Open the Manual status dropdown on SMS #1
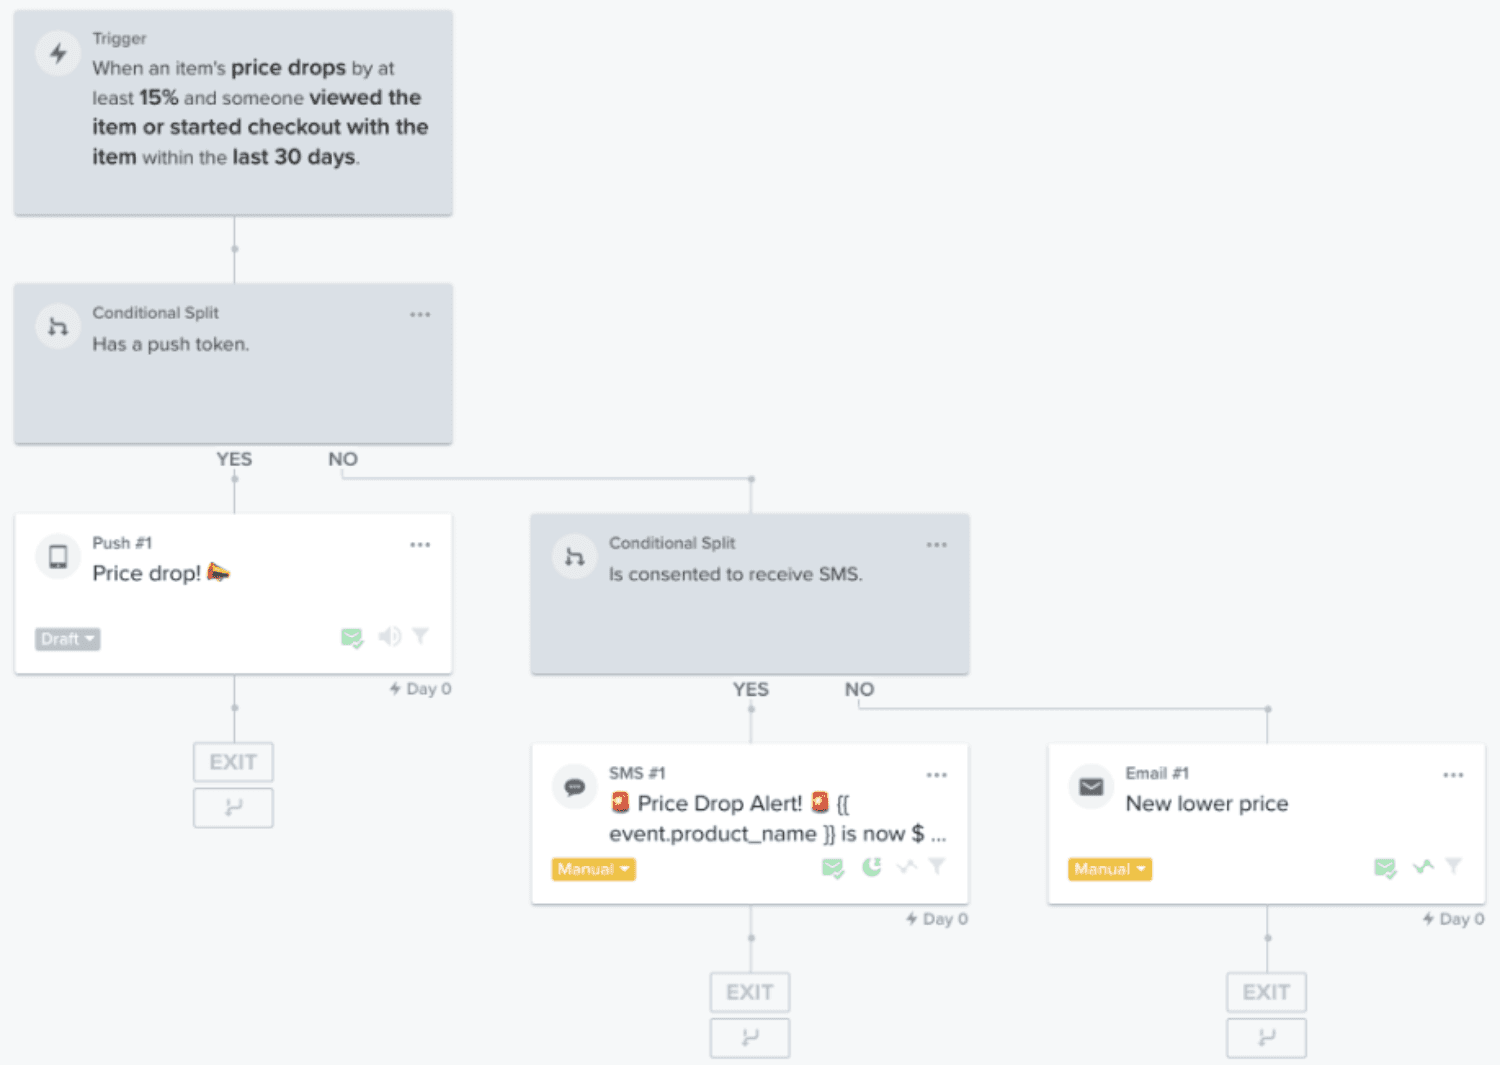 (593, 869)
